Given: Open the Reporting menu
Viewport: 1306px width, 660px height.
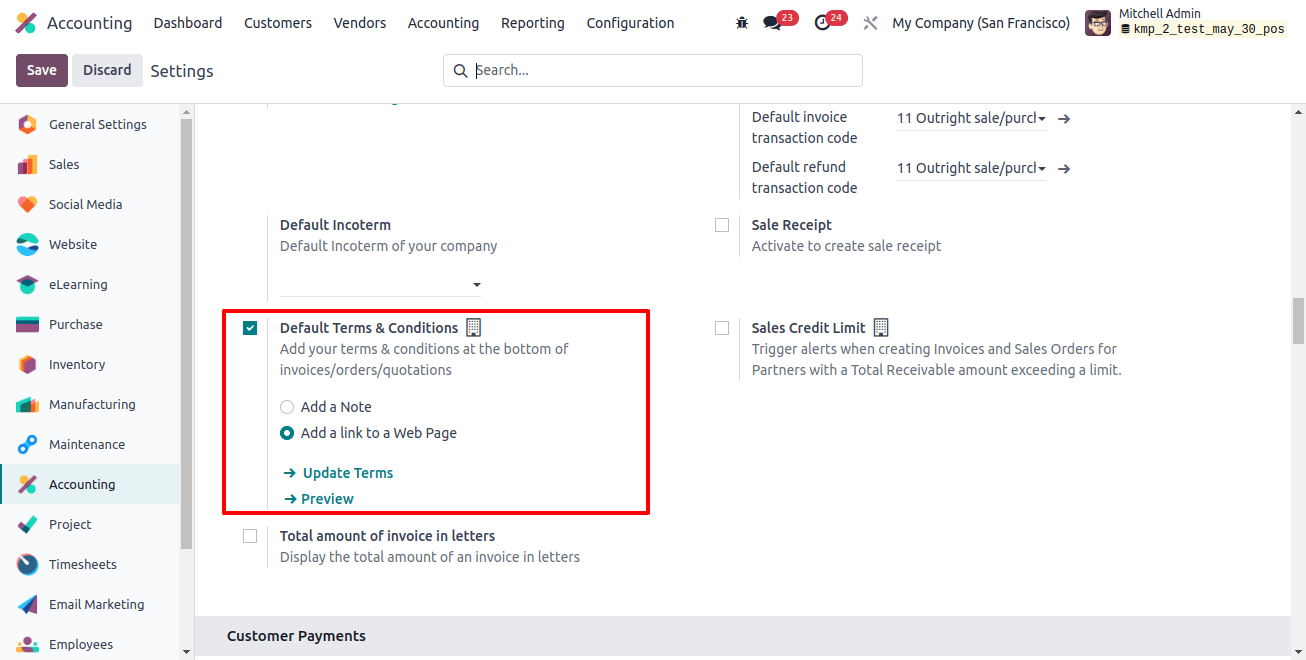Looking at the screenshot, I should tap(533, 23).
